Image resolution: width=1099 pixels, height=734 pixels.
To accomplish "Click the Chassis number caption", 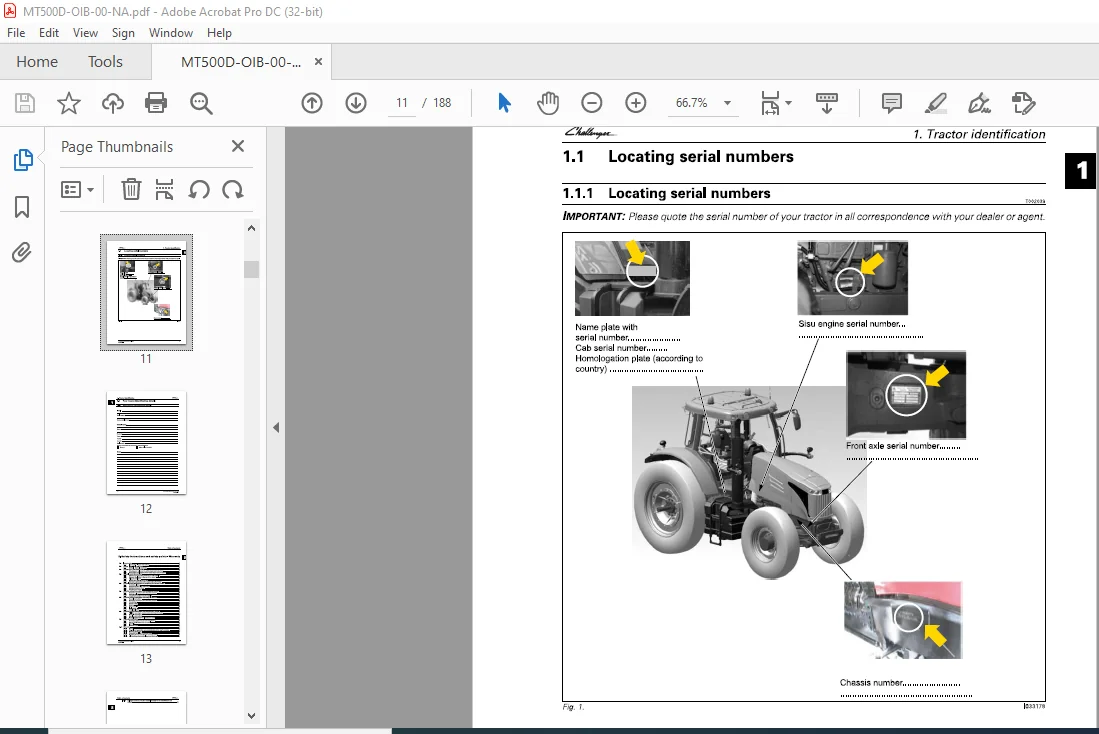I will pyautogui.click(x=900, y=683).
